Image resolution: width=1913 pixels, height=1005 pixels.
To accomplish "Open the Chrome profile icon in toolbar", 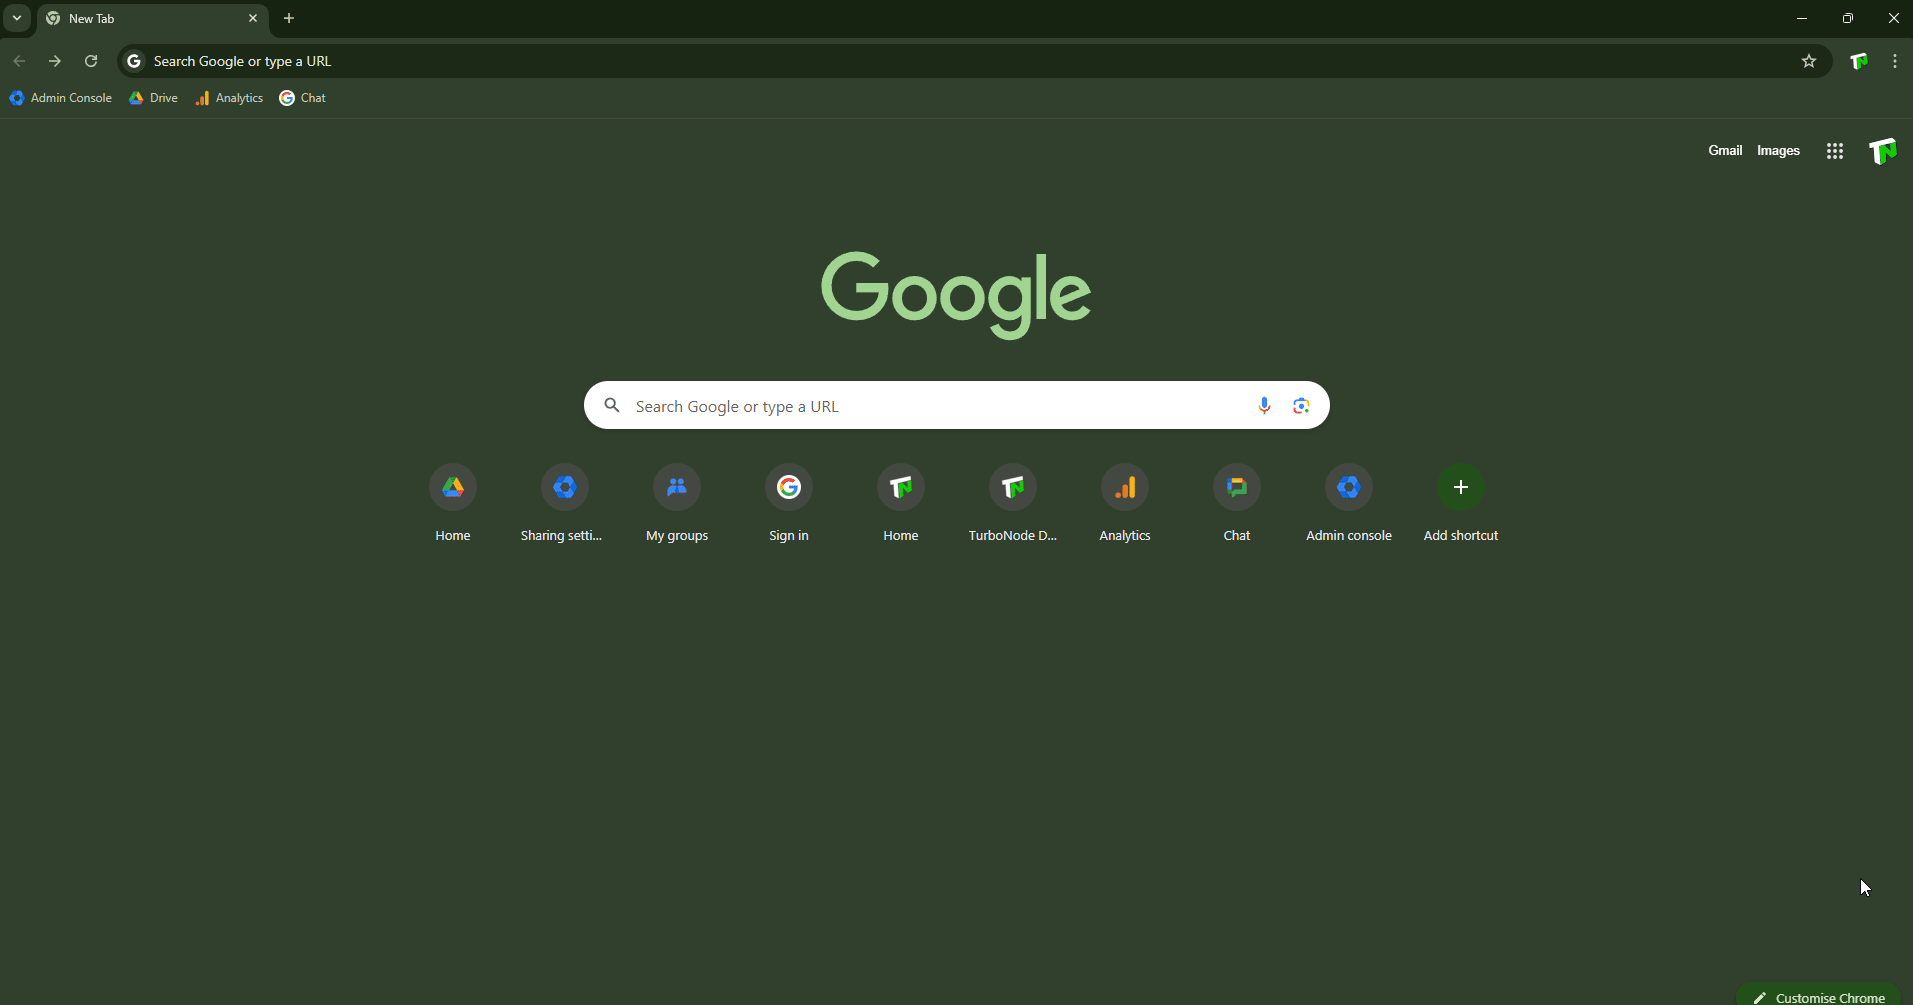I will (x=1859, y=61).
